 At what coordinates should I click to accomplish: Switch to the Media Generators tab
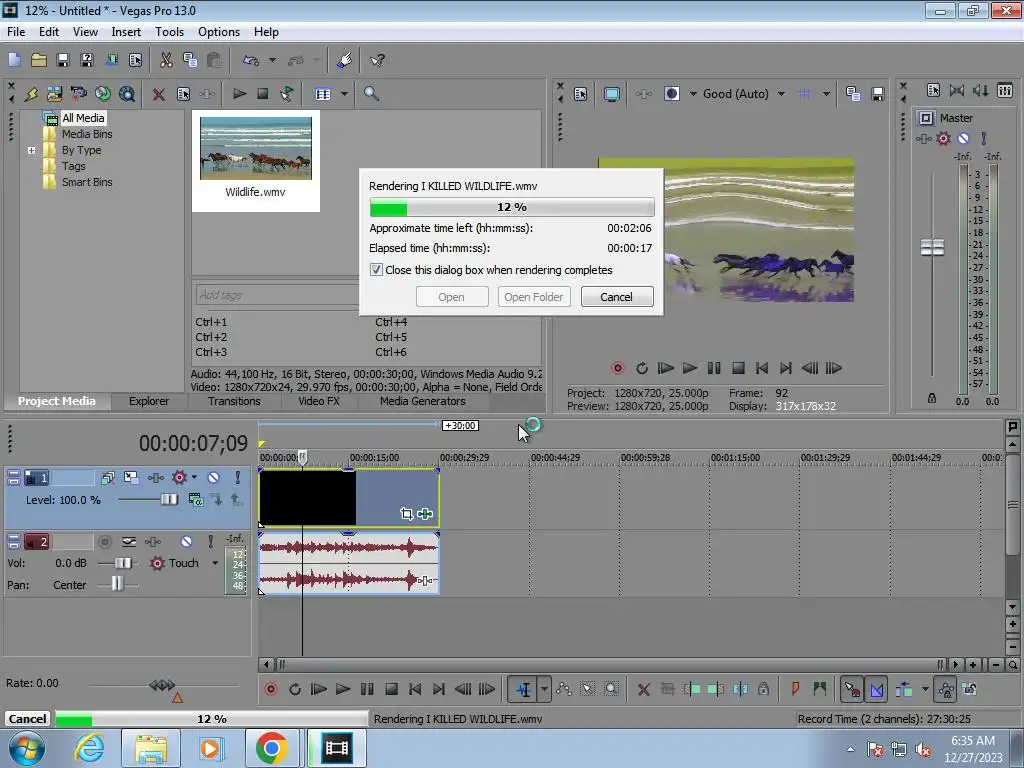(x=423, y=401)
